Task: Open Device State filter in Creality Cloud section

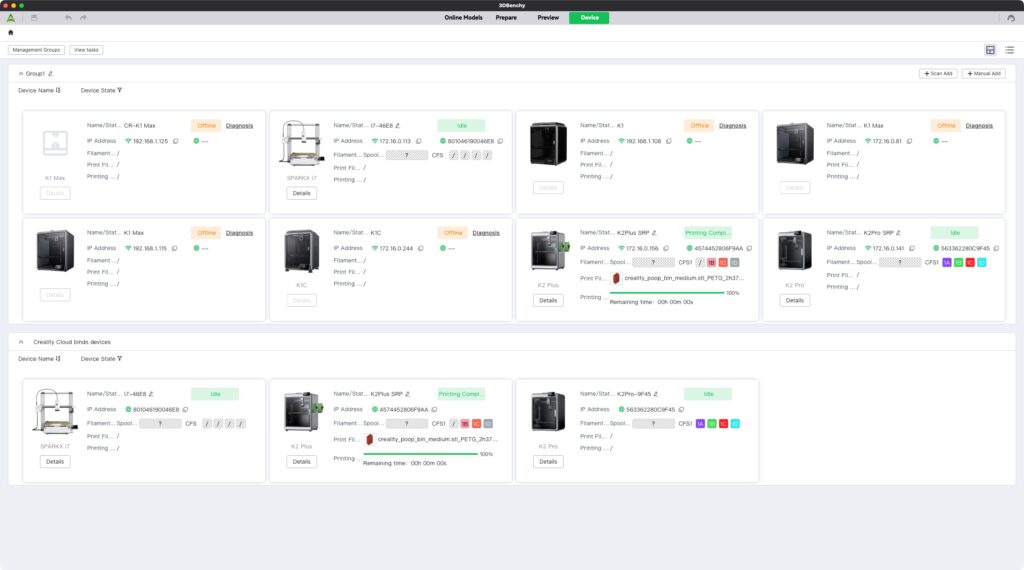Action: tap(119, 358)
